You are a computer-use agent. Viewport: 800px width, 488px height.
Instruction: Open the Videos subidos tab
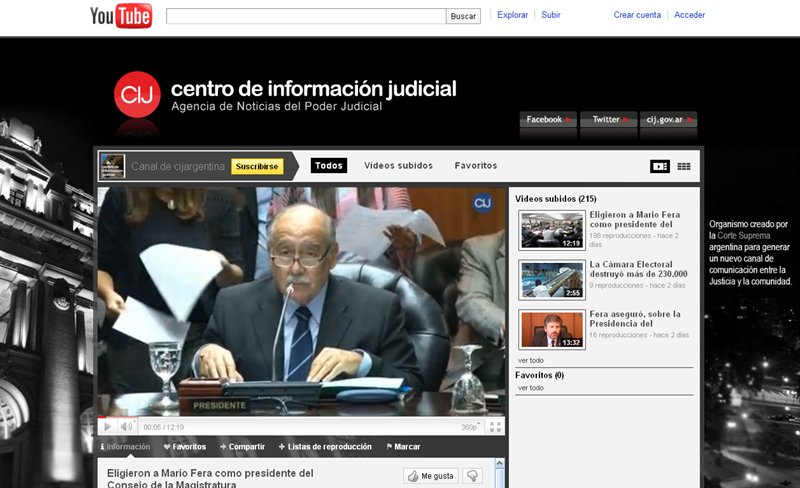398,165
